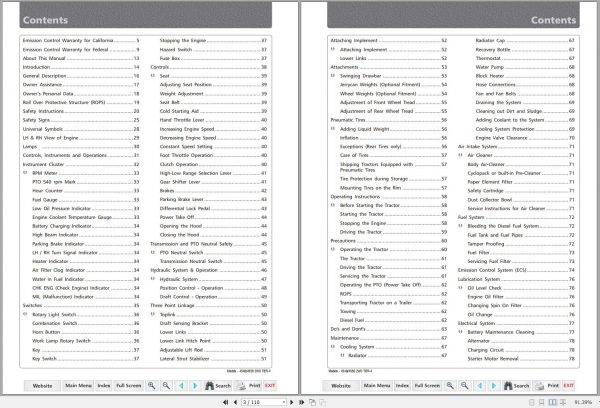
Task: Click Main Menu button on left page
Action: pyautogui.click(x=78, y=385)
